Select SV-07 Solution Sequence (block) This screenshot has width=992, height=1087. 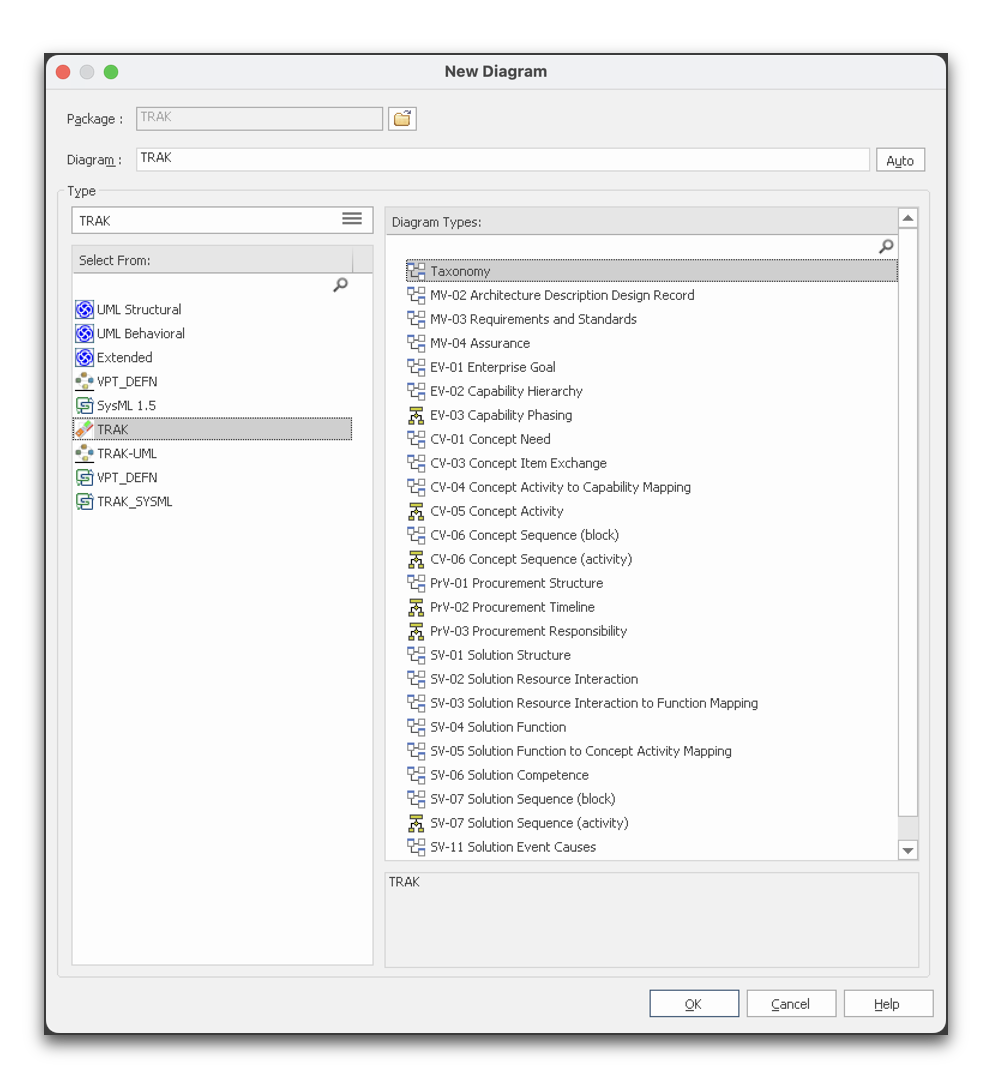(x=522, y=799)
